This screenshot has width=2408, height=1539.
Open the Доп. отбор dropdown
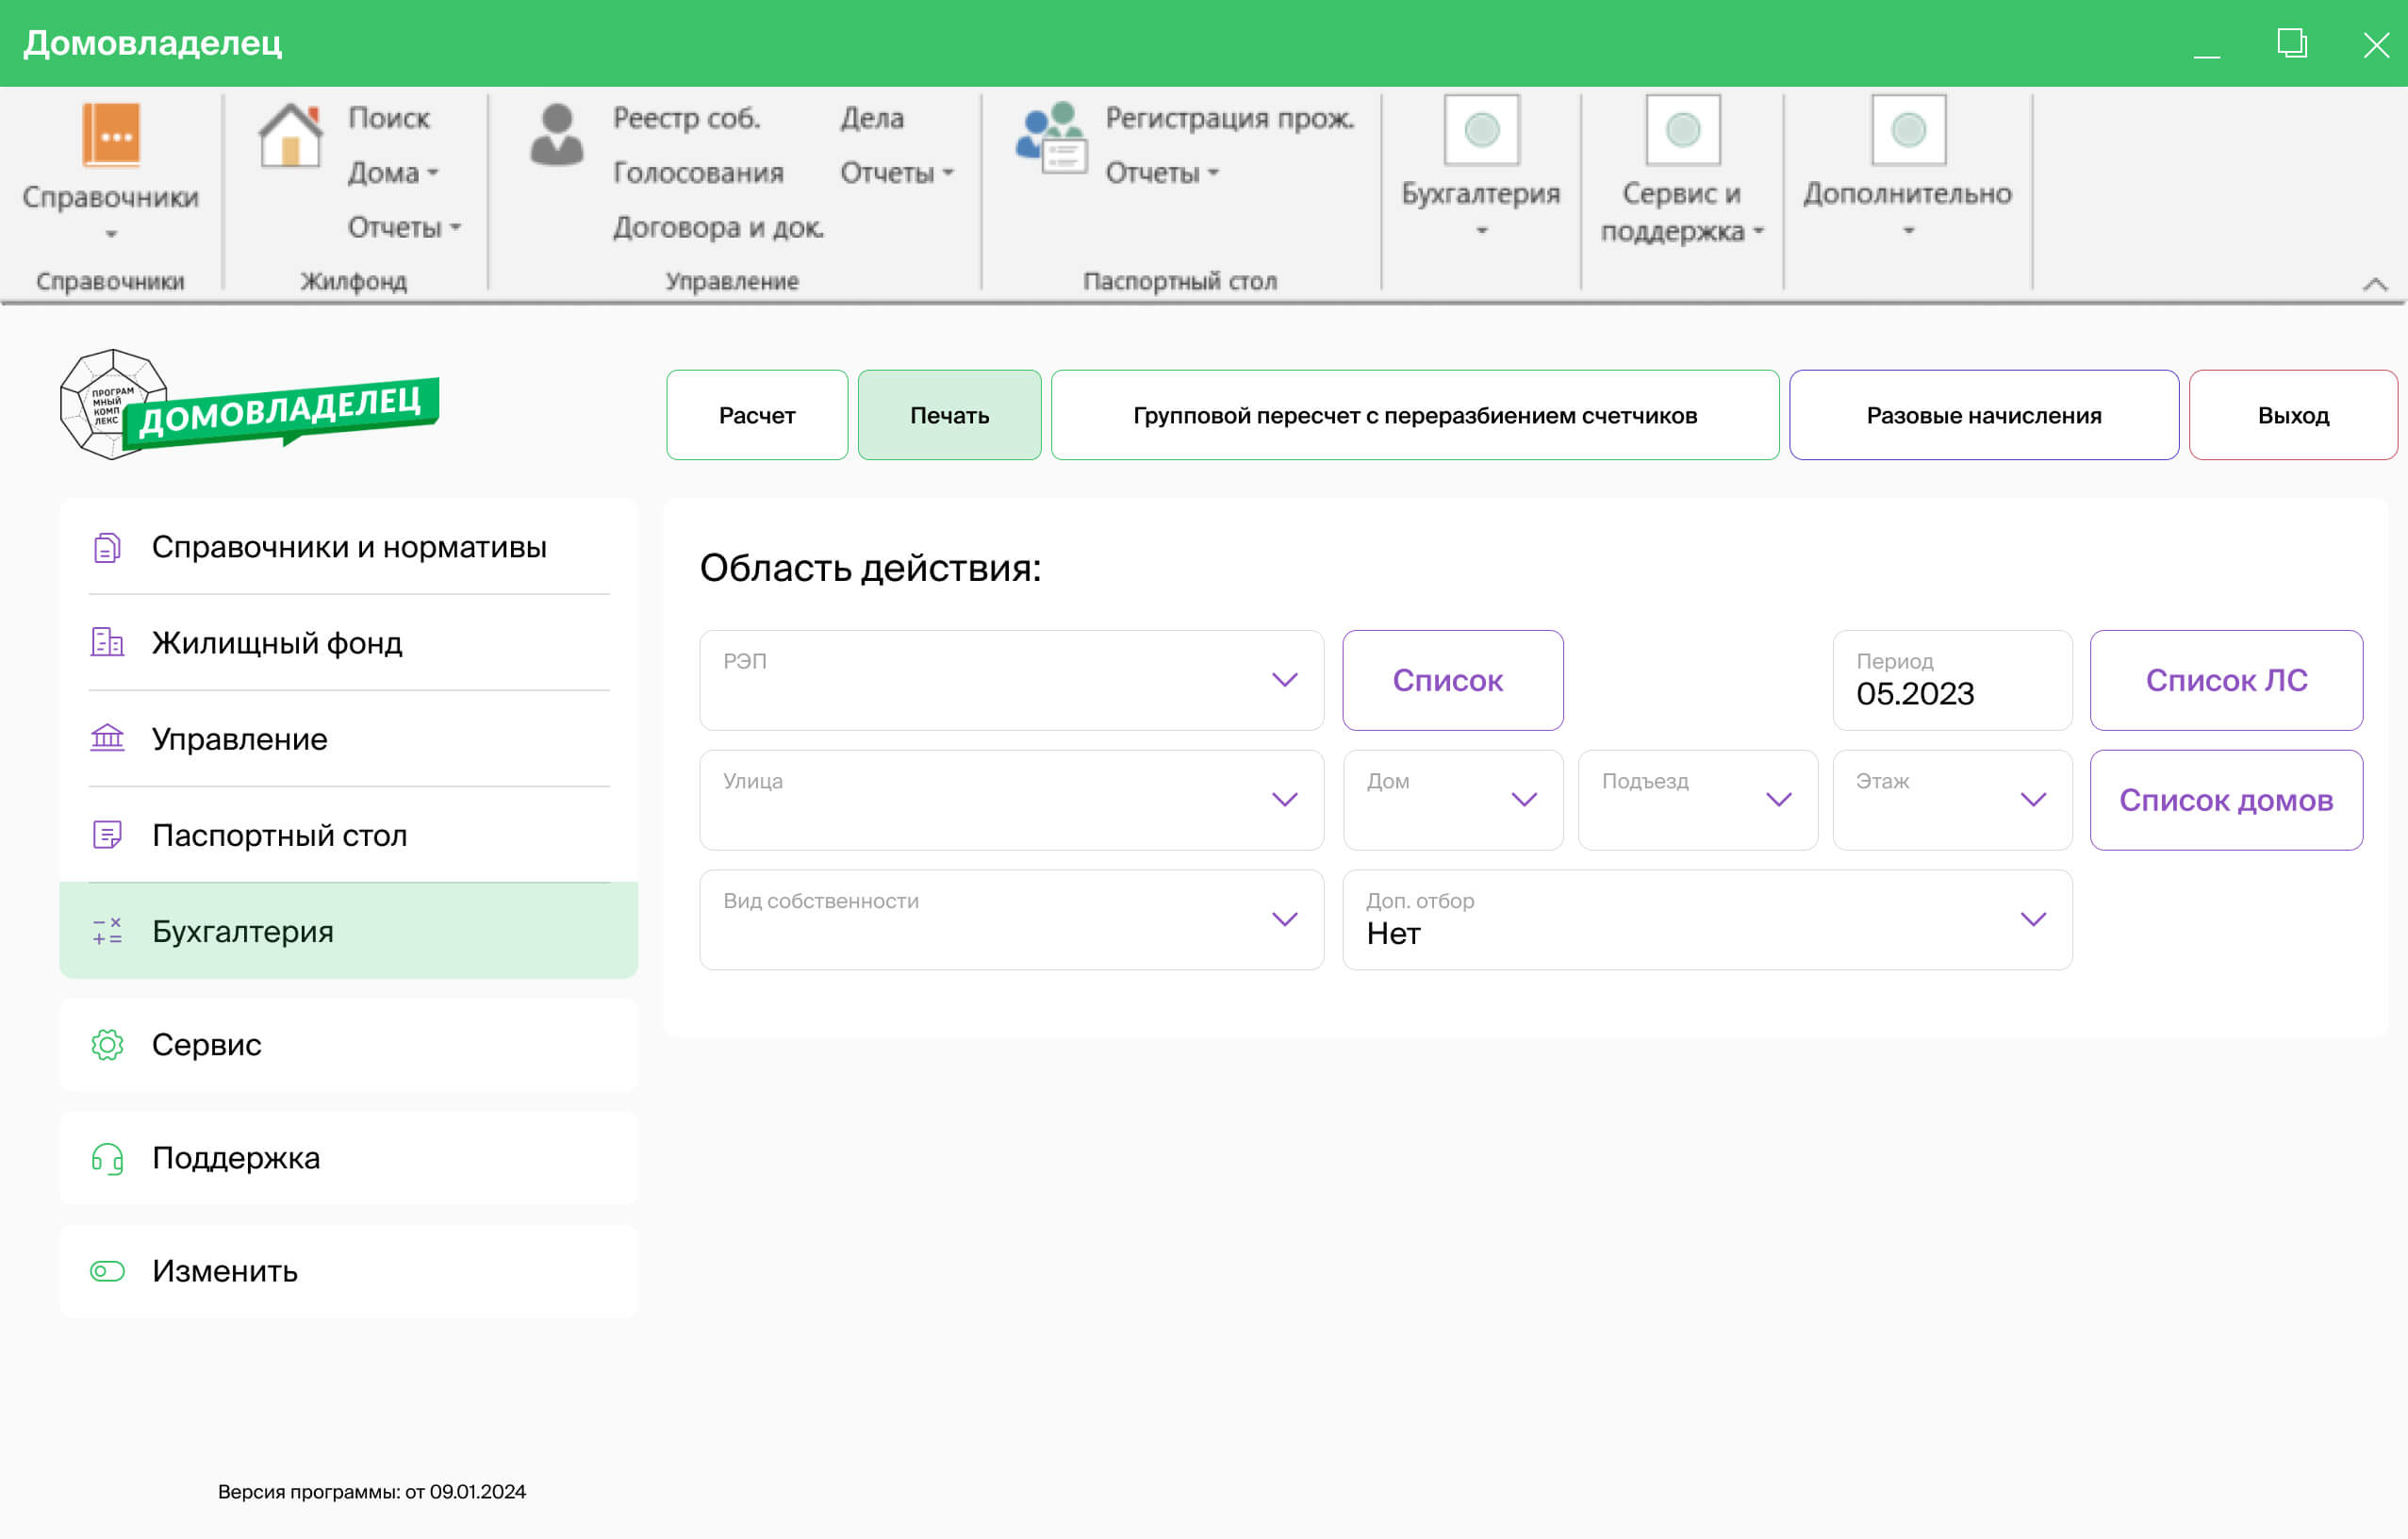(2032, 920)
